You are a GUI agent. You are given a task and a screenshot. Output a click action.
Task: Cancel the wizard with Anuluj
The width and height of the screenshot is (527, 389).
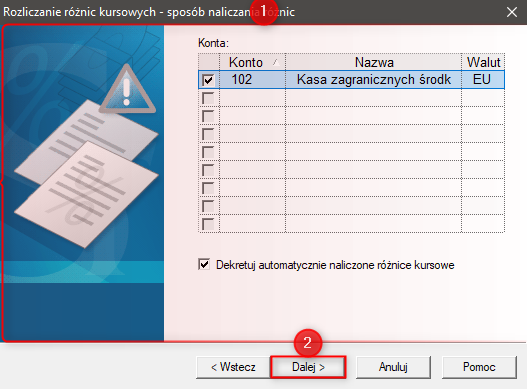[x=393, y=367]
